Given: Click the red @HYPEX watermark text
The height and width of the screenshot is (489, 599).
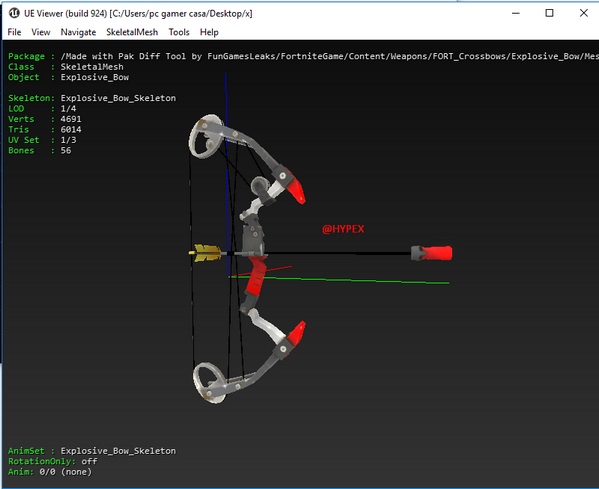Looking at the screenshot, I should click(343, 229).
